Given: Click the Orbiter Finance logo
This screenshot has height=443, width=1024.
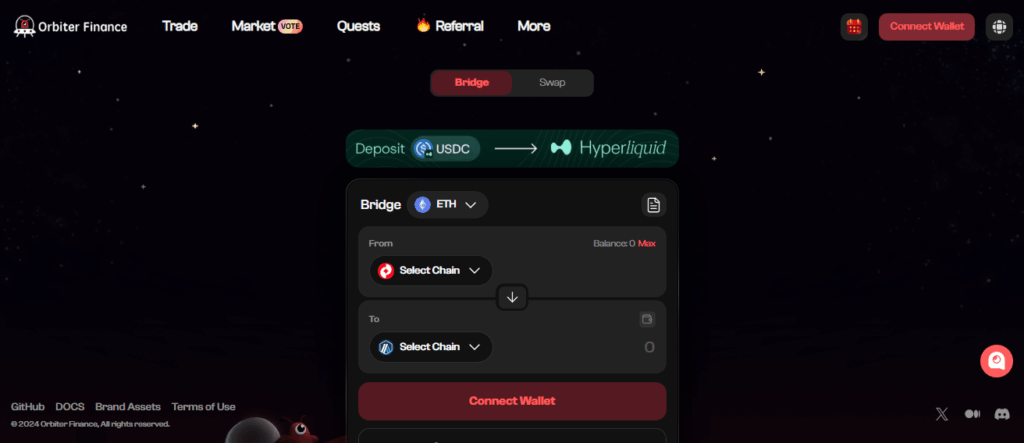Looking at the screenshot, I should point(71,26).
